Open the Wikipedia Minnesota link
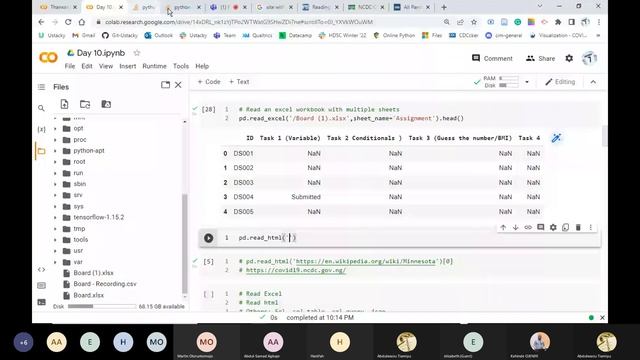The height and width of the screenshot is (360, 640). click(365, 261)
